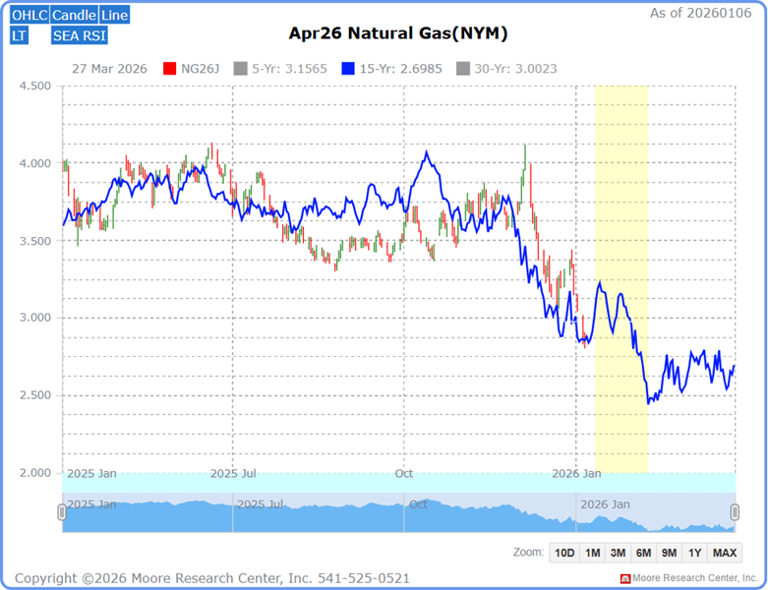Set zoom range to 1M
This screenshot has height=590, width=768.
593,553
